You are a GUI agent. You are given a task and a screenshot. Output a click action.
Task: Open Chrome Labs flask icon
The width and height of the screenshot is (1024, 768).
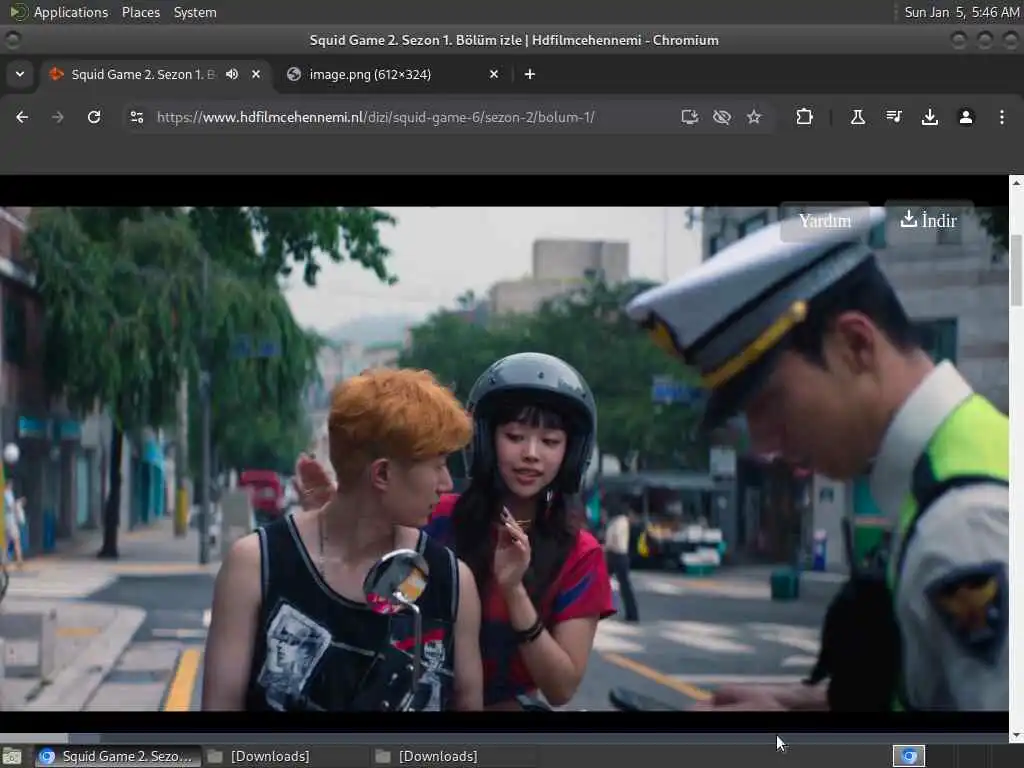point(857,117)
